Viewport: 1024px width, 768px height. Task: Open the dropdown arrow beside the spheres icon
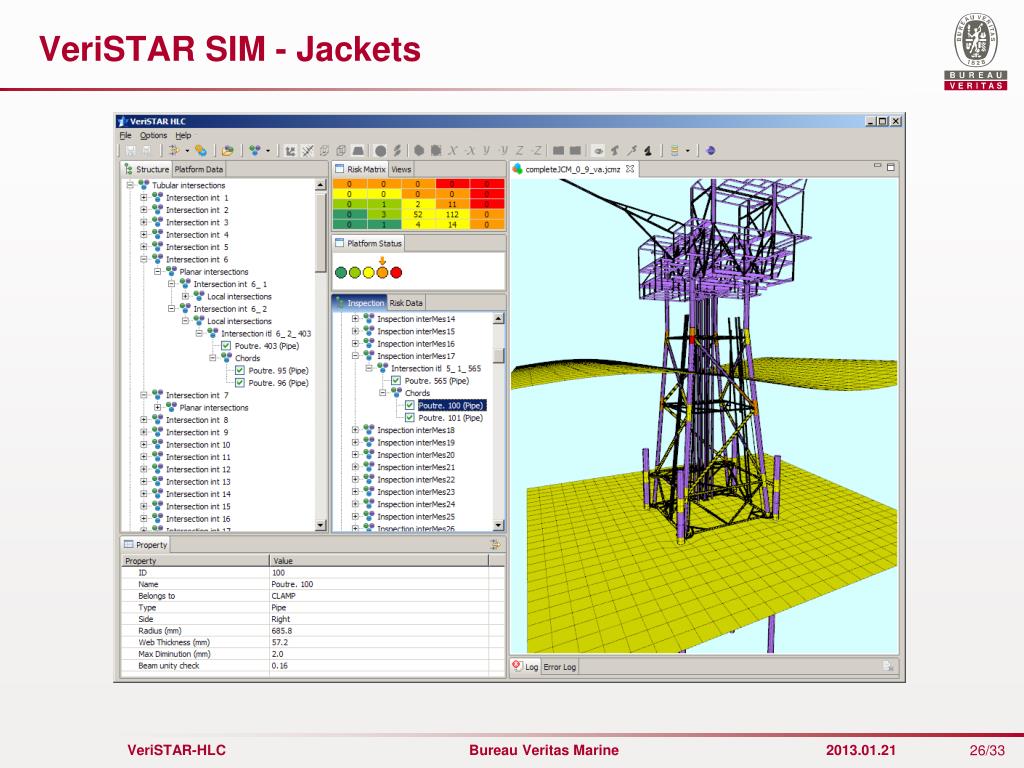click(268, 151)
